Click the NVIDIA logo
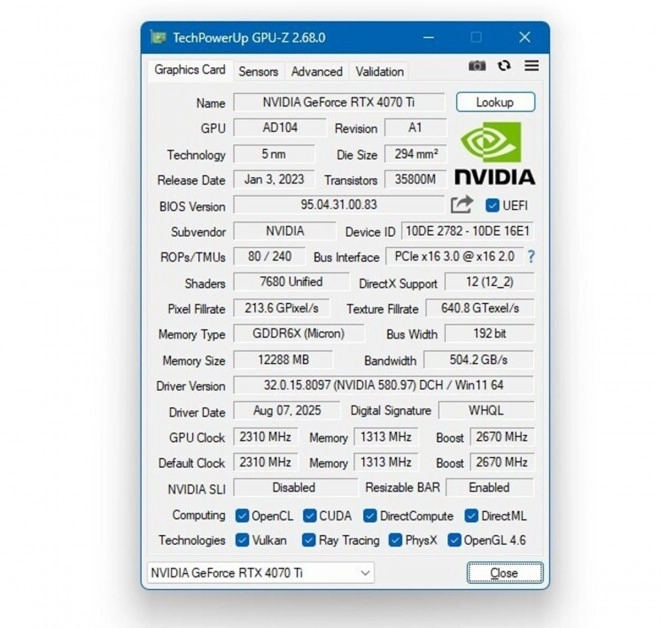This screenshot has width=660, height=628. tap(495, 153)
